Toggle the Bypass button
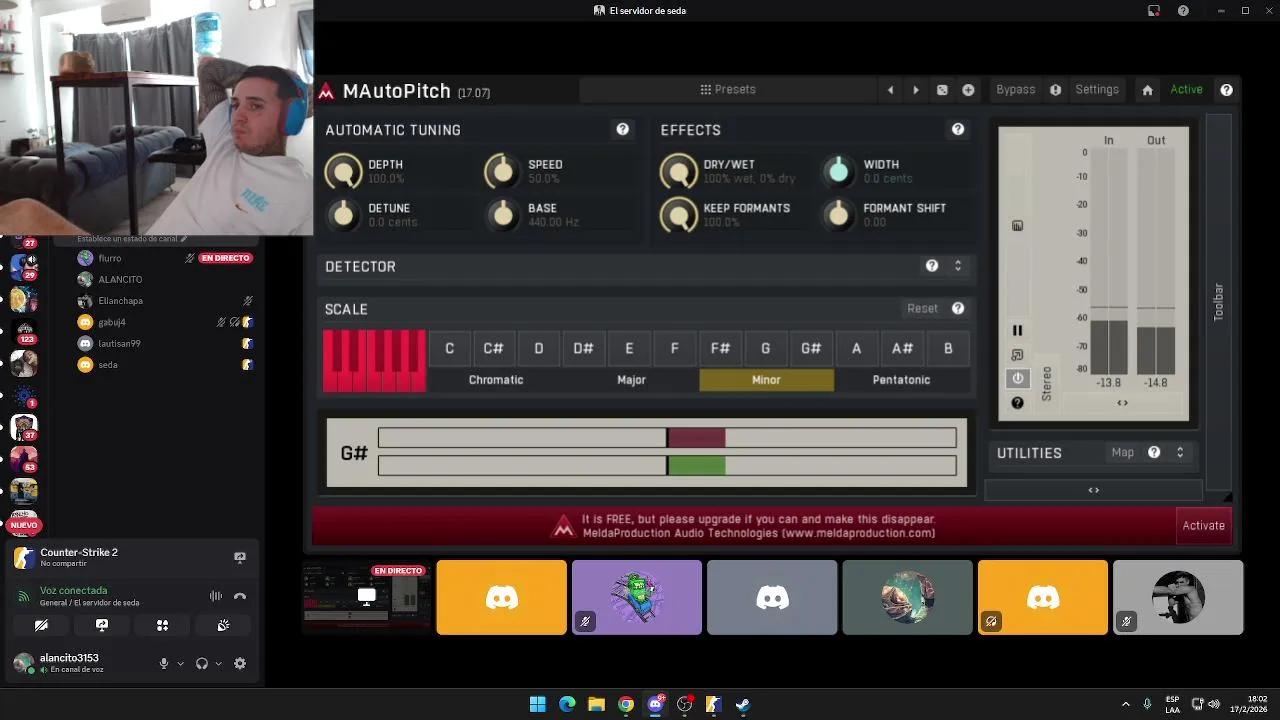Image resolution: width=1280 pixels, height=720 pixels. click(x=1015, y=90)
